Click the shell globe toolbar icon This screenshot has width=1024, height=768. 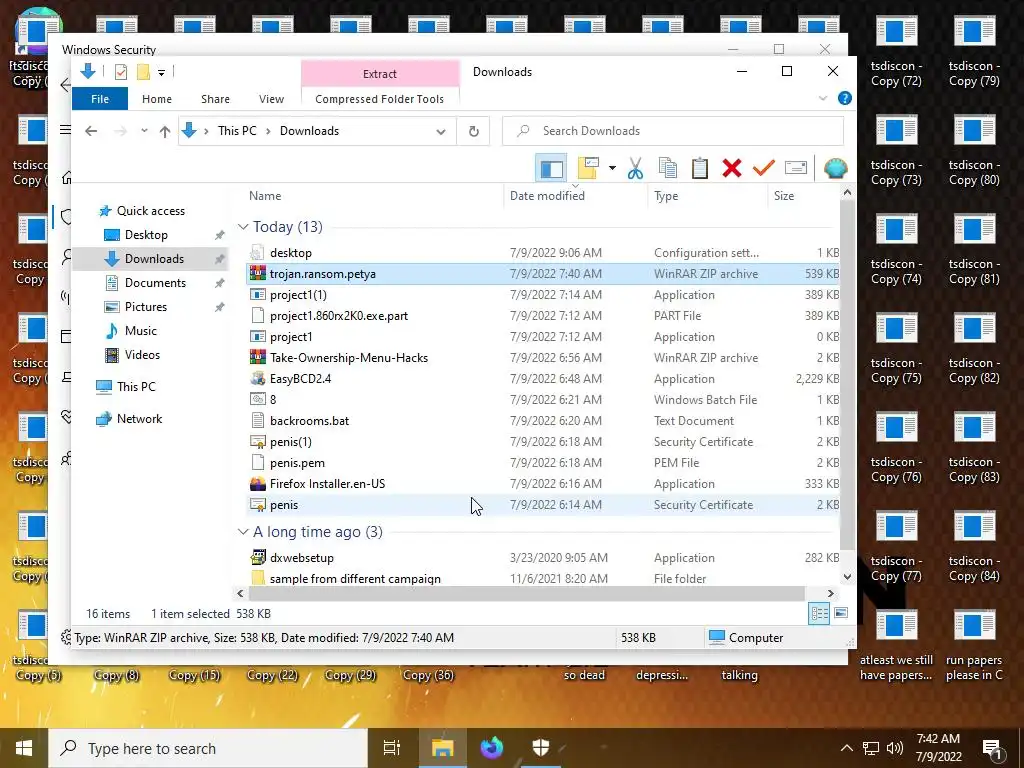pos(835,168)
